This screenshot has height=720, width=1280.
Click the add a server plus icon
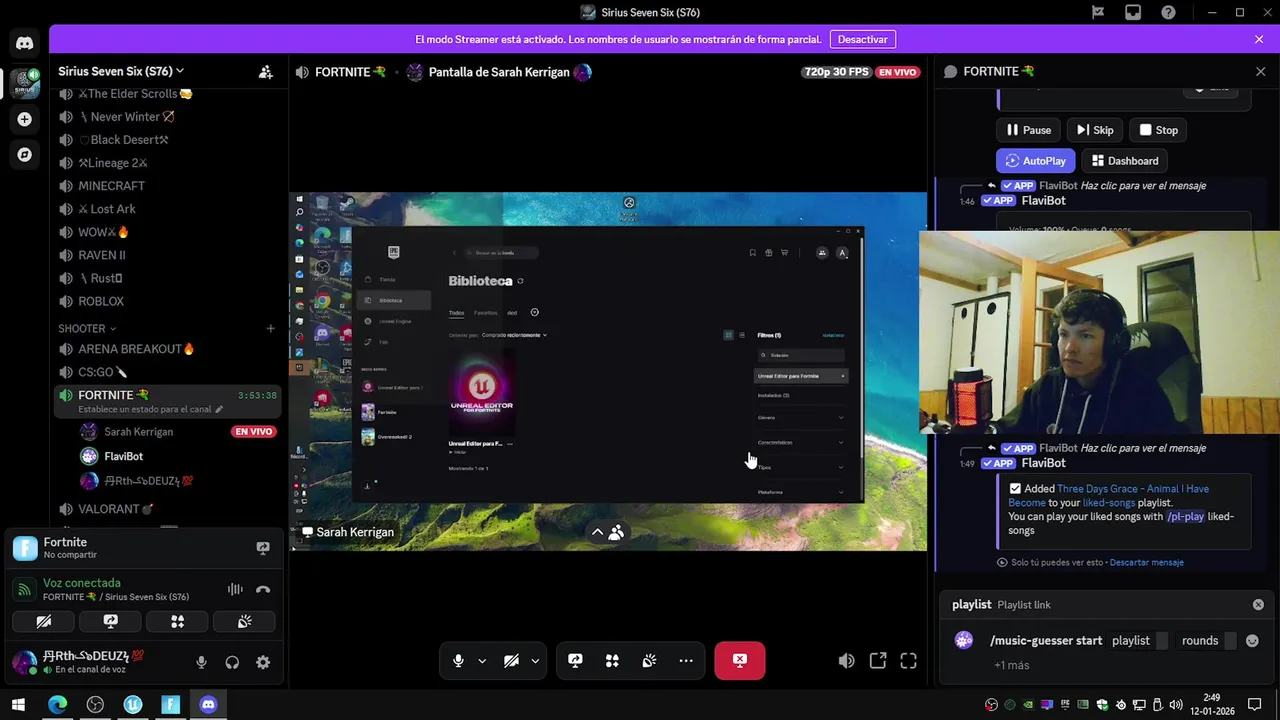(x=24, y=119)
